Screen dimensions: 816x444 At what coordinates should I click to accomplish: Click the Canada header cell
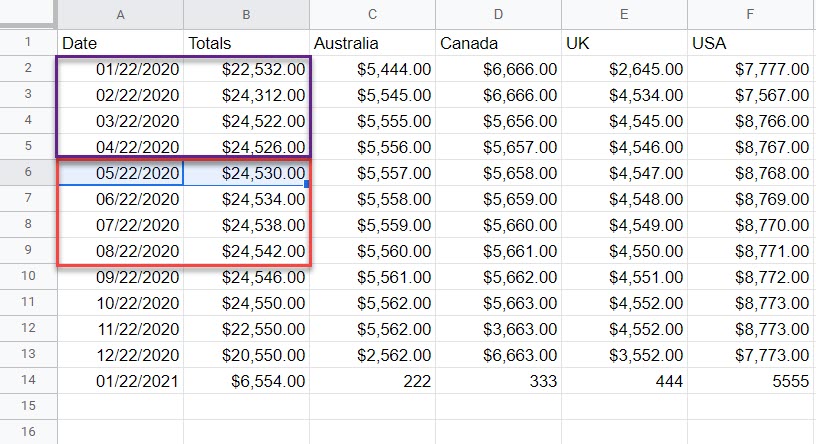point(498,43)
